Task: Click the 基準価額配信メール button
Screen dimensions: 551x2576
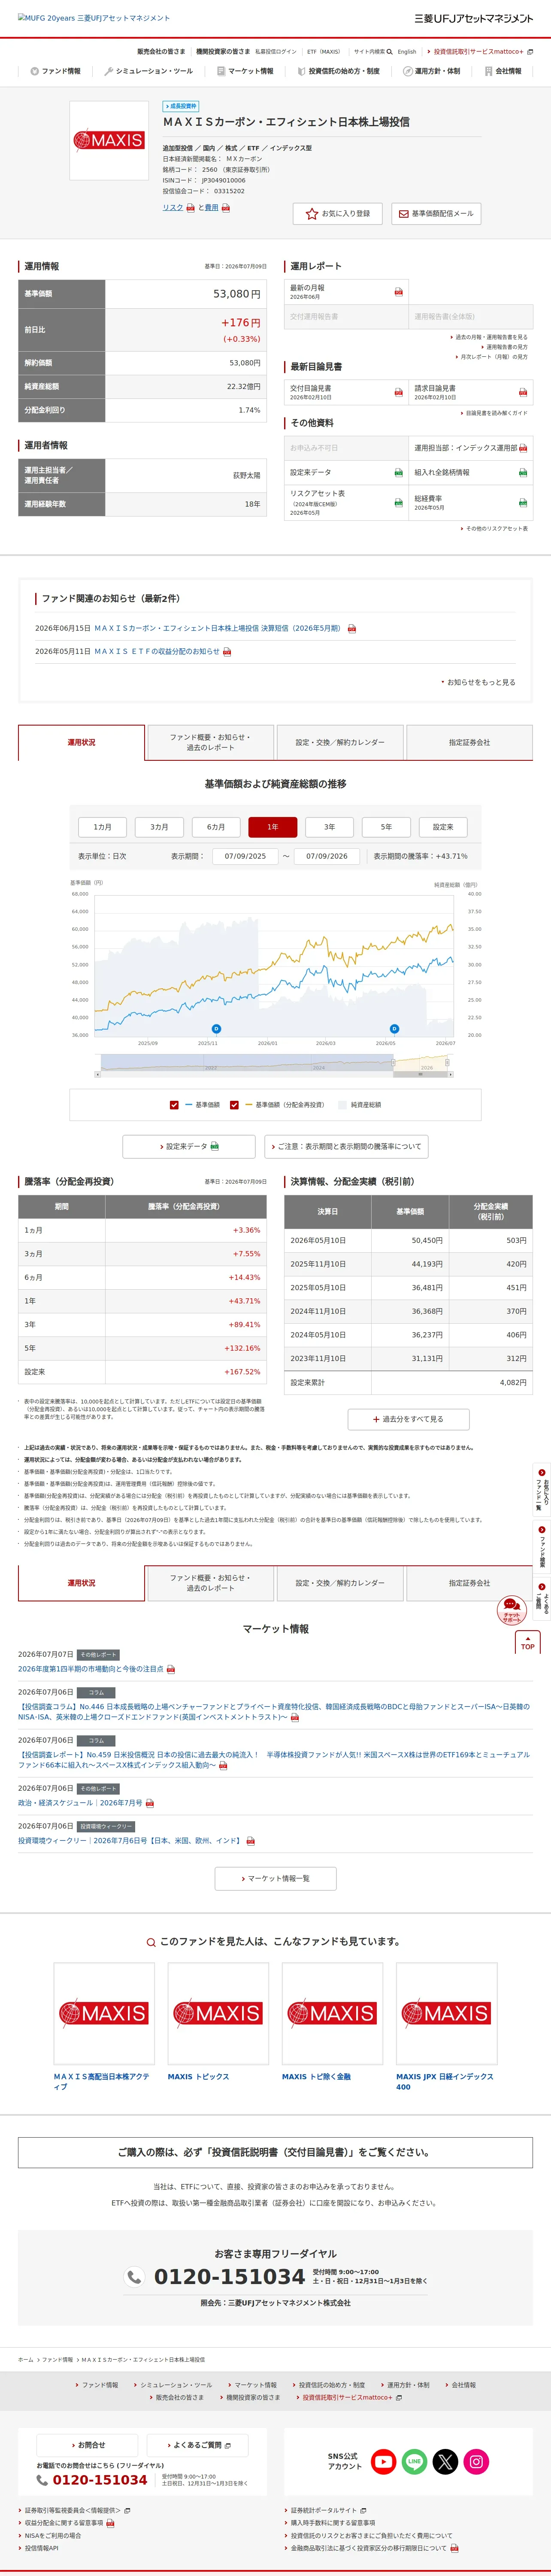Action: pos(435,214)
